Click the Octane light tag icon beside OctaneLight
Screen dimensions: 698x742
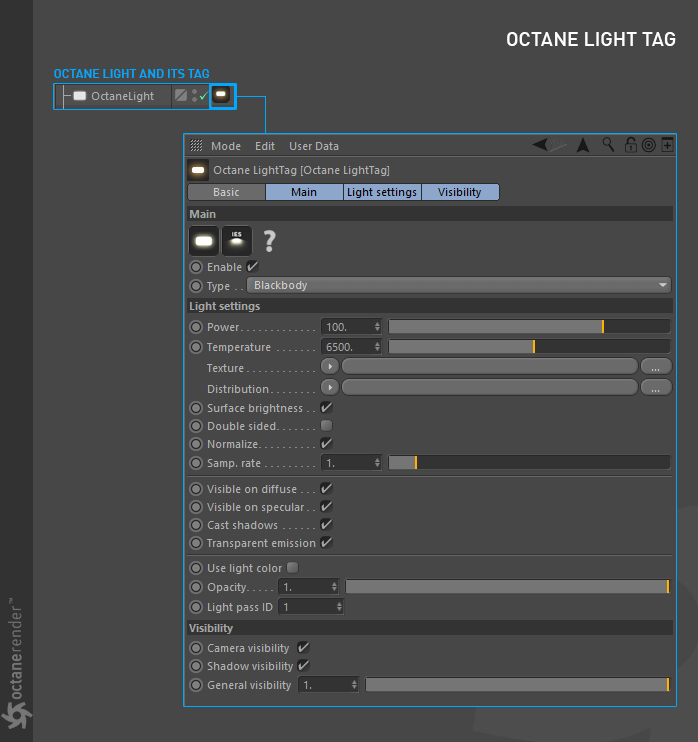click(x=221, y=95)
